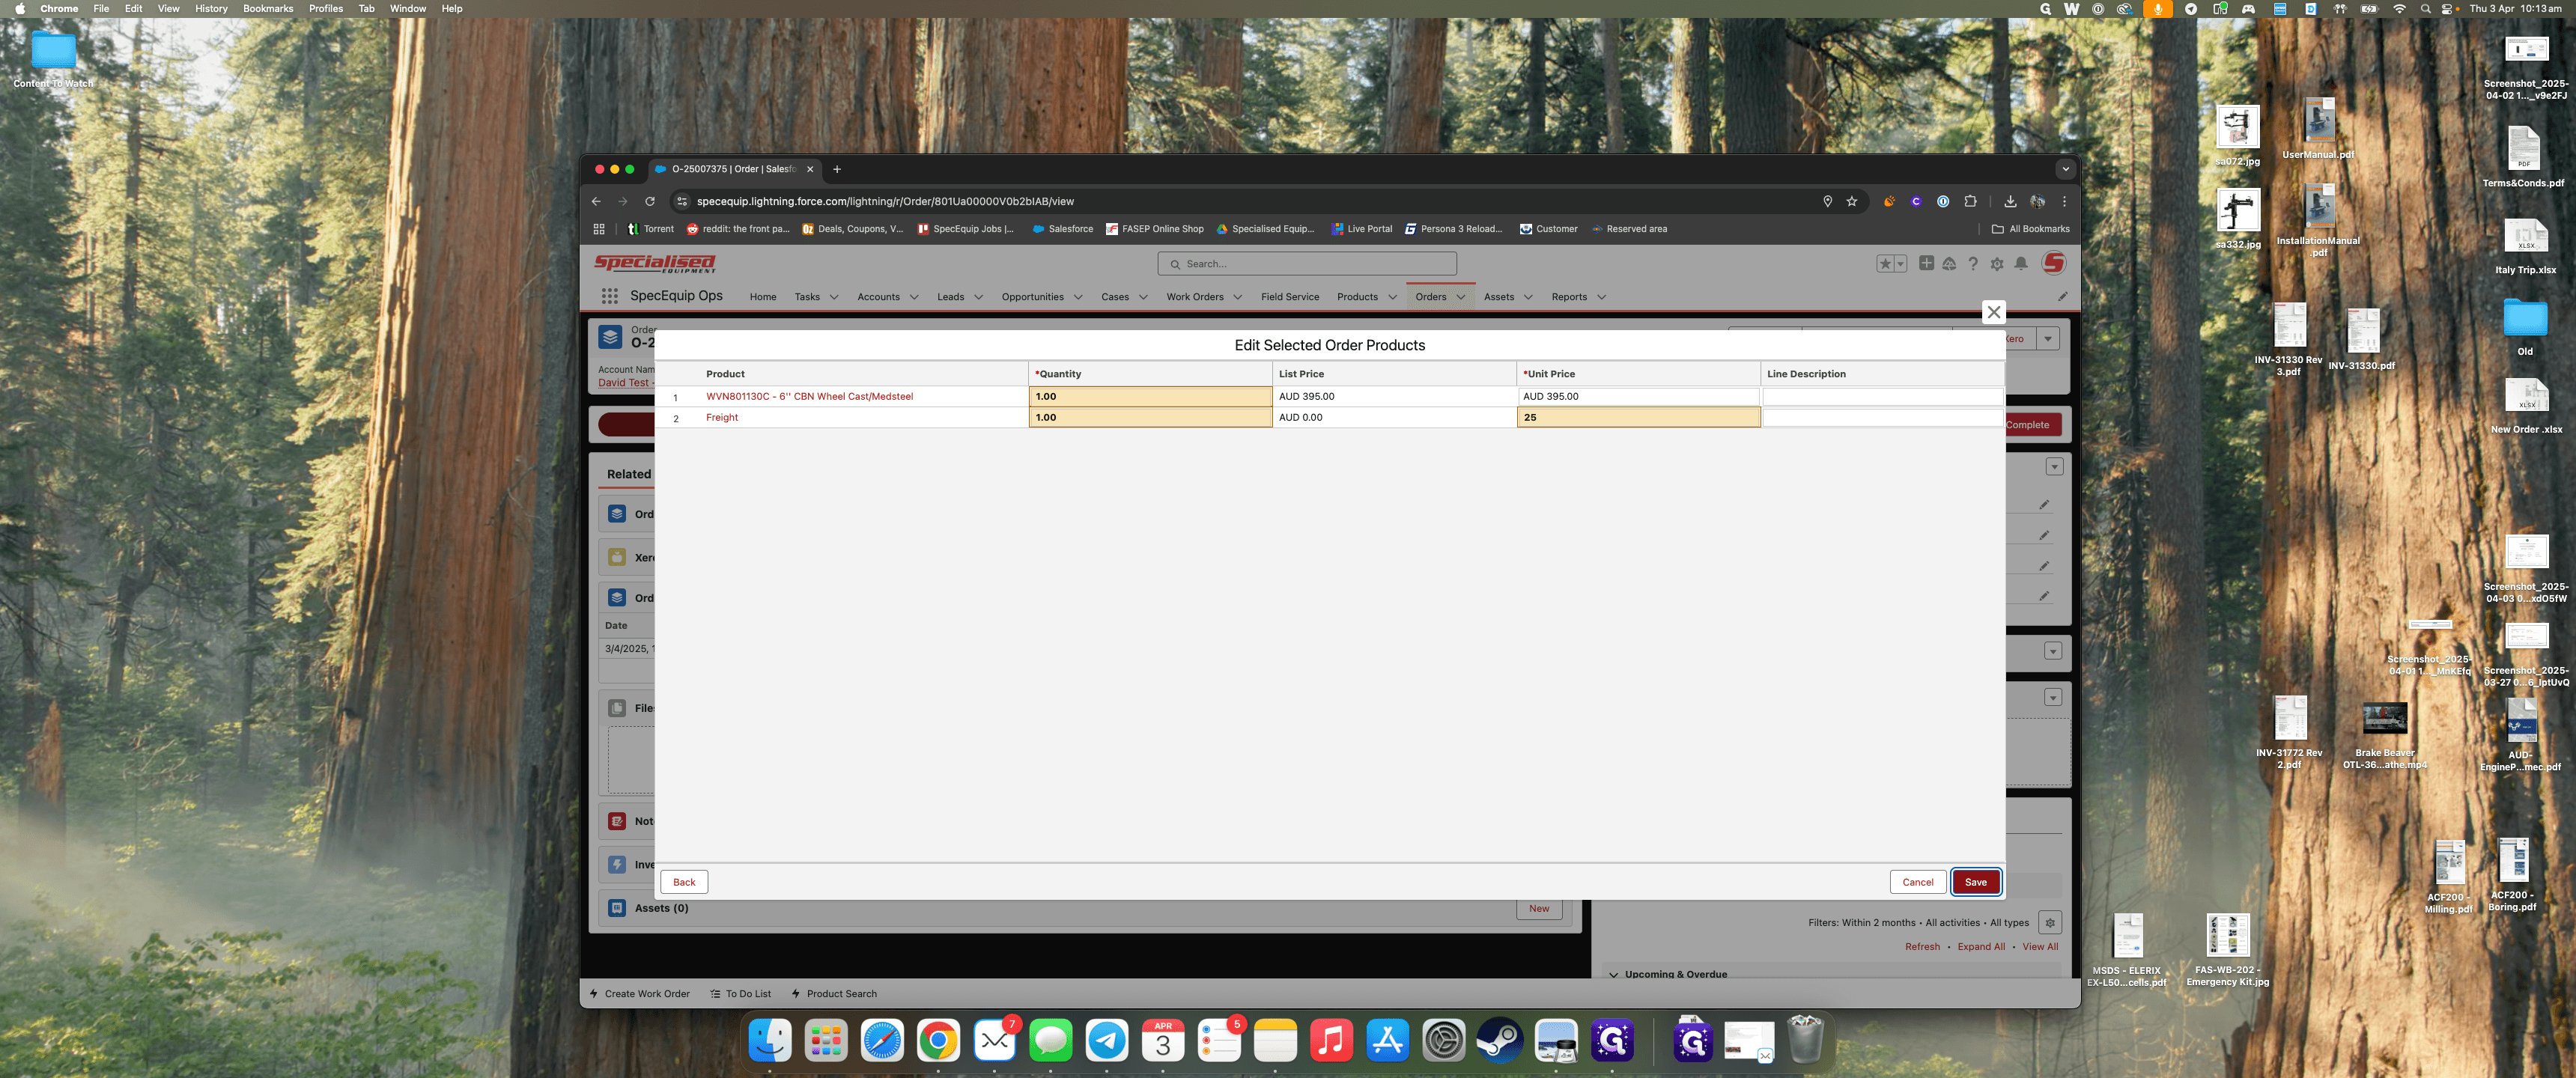This screenshot has width=2576, height=1078.
Task: Bookmark this page with Chrome's star icon
Action: (1852, 201)
